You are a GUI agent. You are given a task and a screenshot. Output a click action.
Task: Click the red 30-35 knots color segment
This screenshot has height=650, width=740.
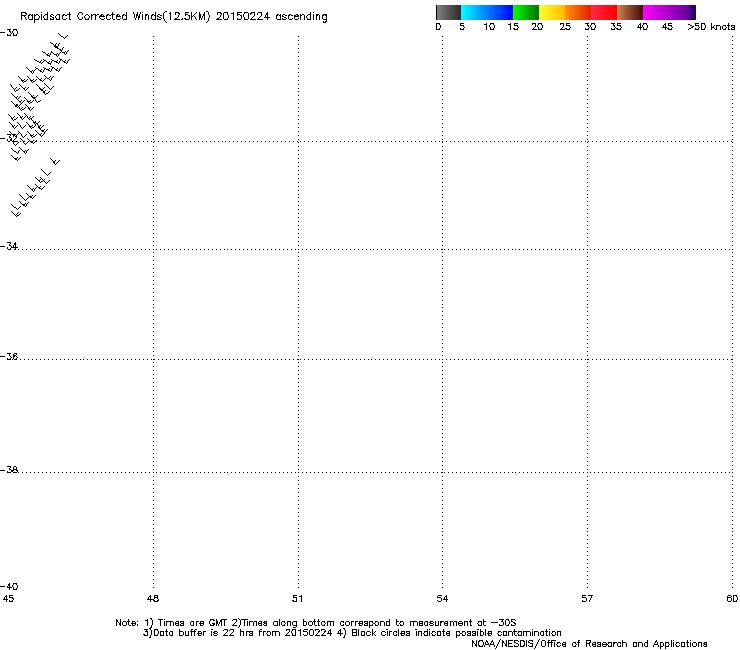click(604, 12)
